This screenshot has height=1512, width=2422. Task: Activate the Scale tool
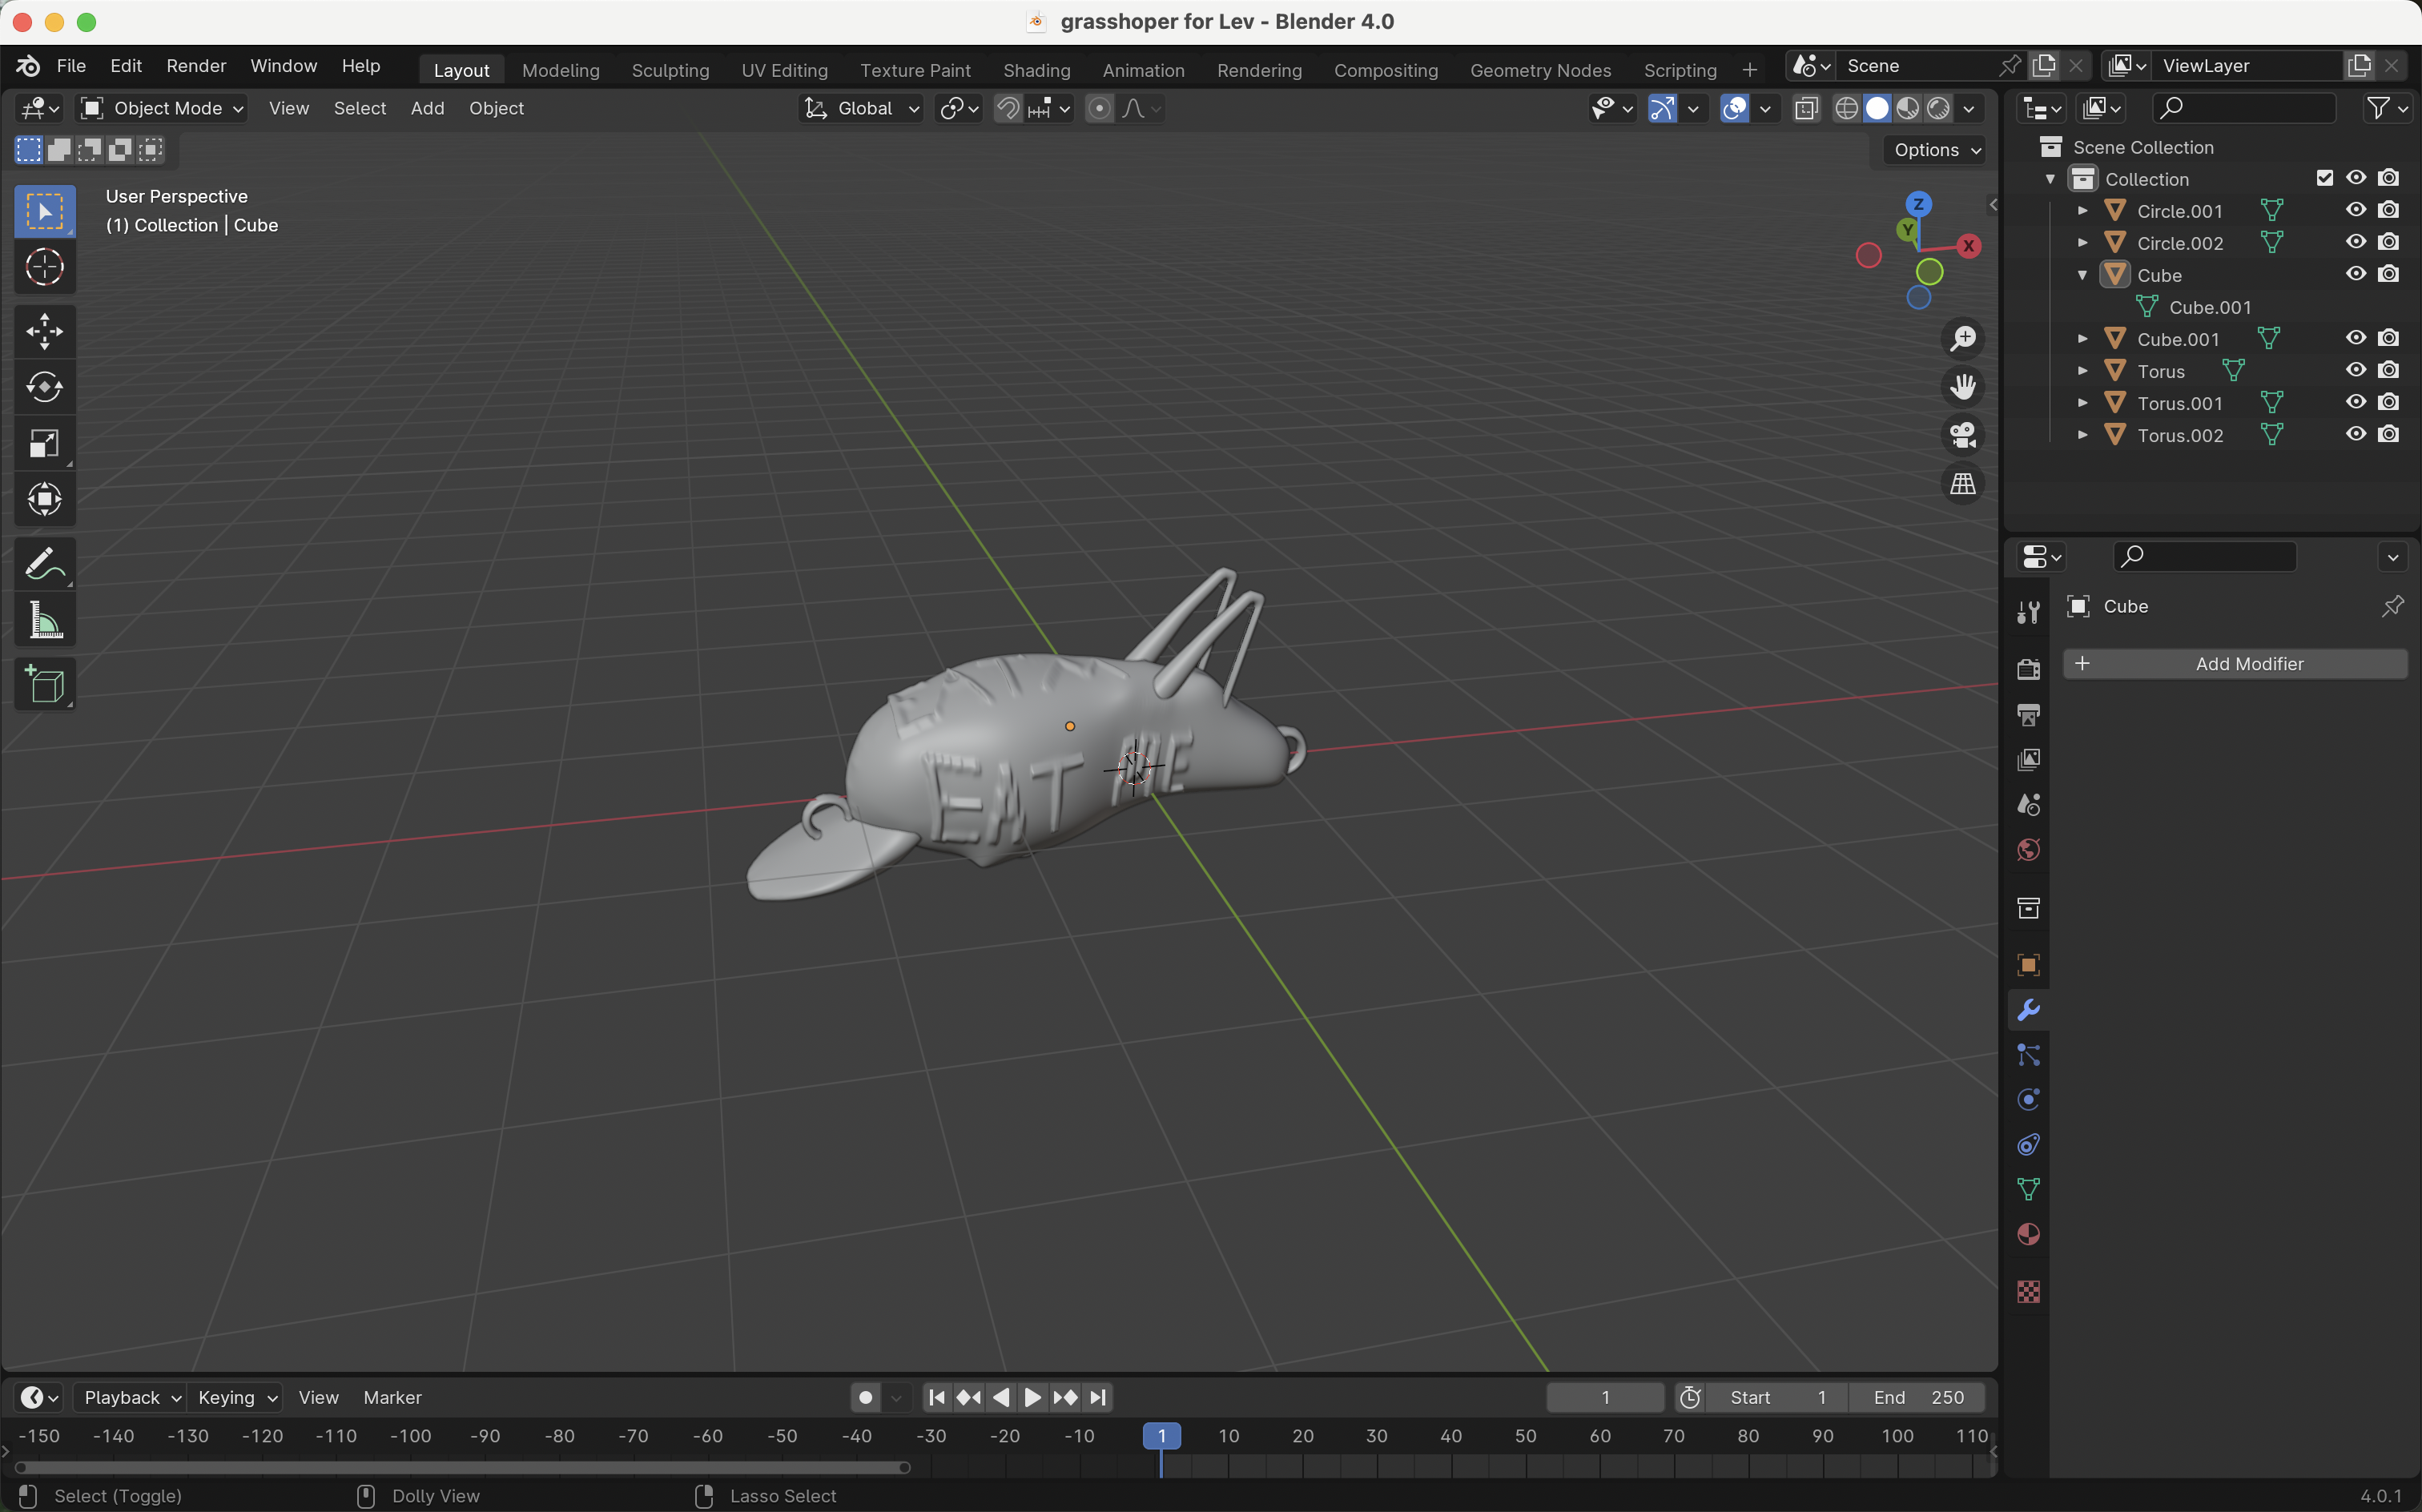pos(45,443)
